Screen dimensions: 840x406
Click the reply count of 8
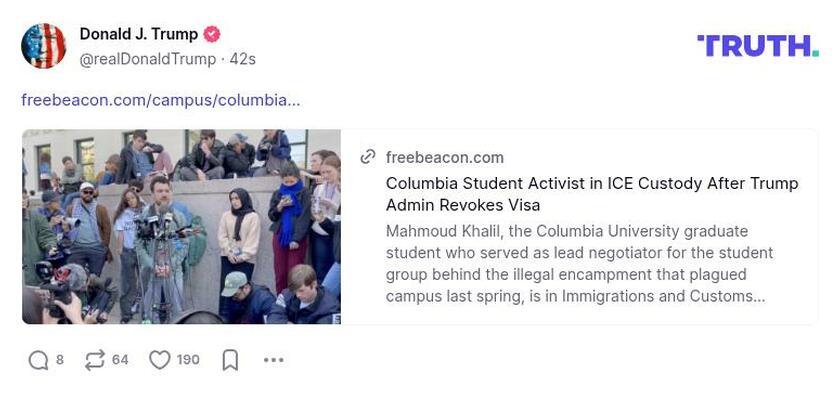point(60,360)
